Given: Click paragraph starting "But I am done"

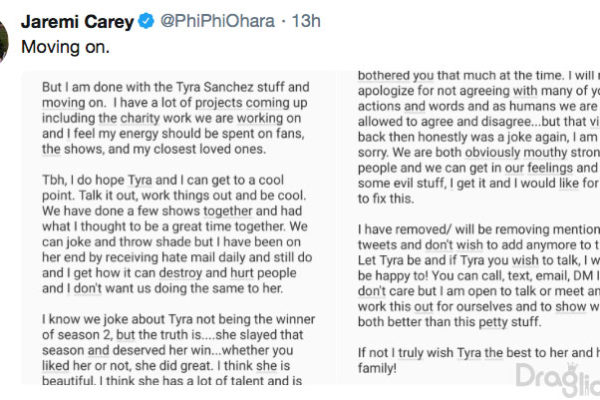Looking at the screenshot, I should coord(176,118).
